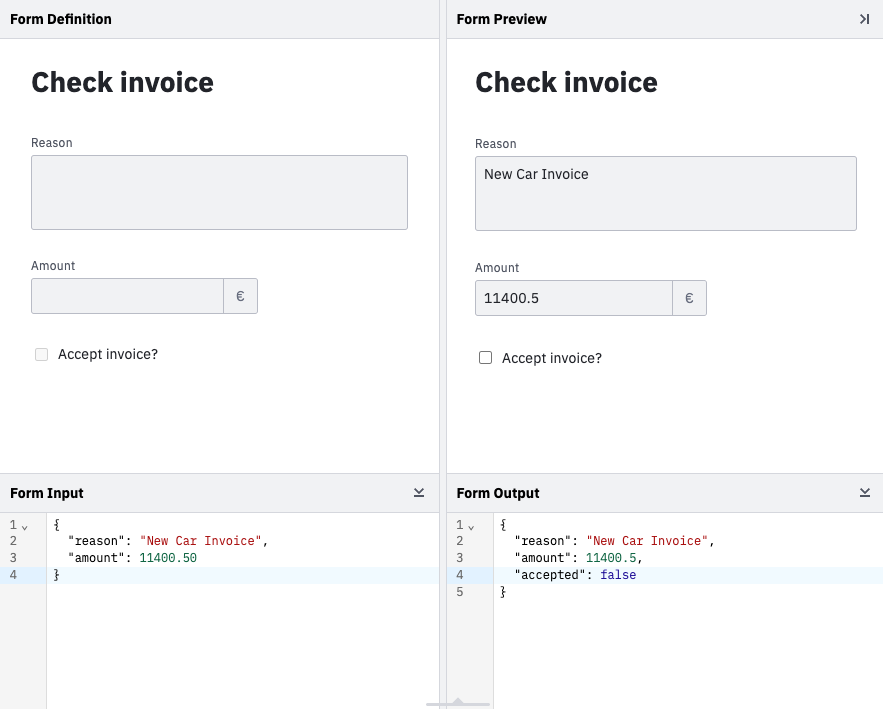Click the Form Definition panel header
Viewport: 883px width, 709px height.
click(219, 19)
